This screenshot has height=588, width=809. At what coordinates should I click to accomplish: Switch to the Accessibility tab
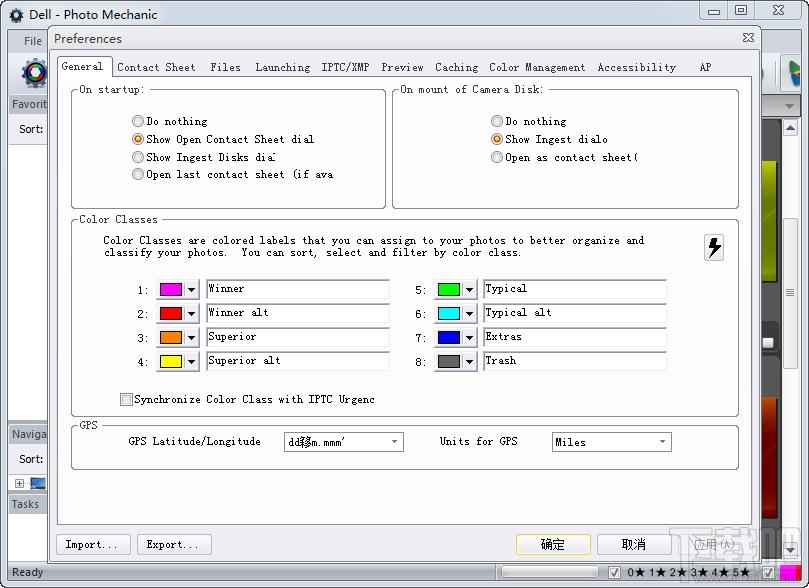(637, 67)
